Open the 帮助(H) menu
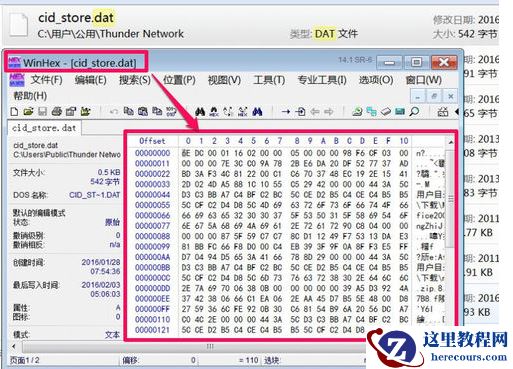 click(30, 96)
